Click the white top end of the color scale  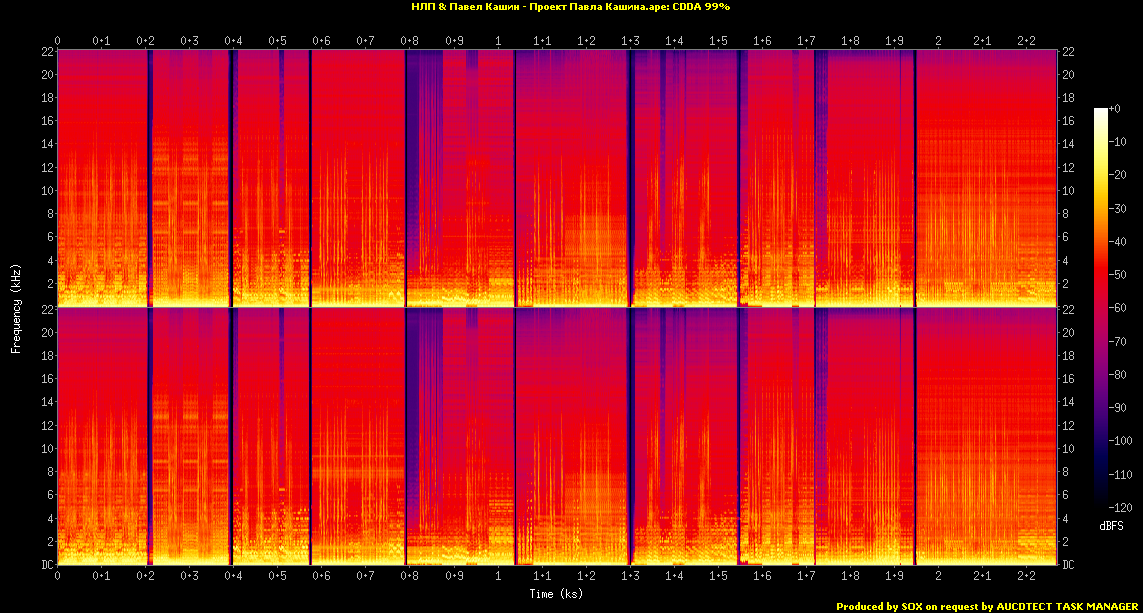point(1101,111)
